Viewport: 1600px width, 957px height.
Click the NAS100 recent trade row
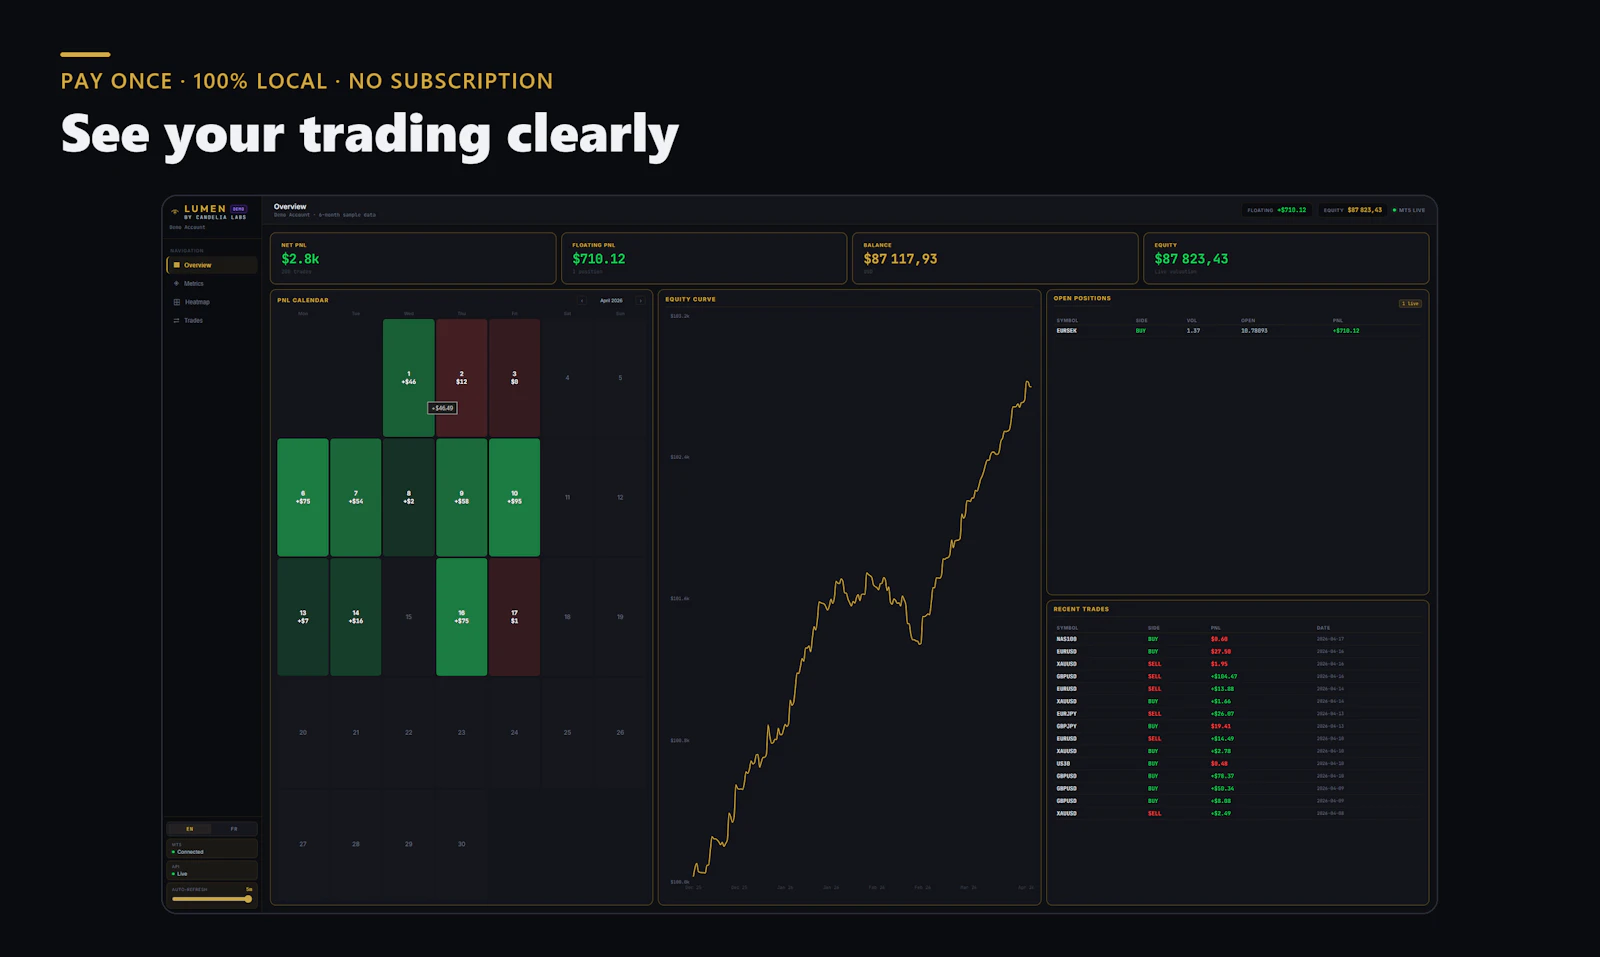point(1237,639)
